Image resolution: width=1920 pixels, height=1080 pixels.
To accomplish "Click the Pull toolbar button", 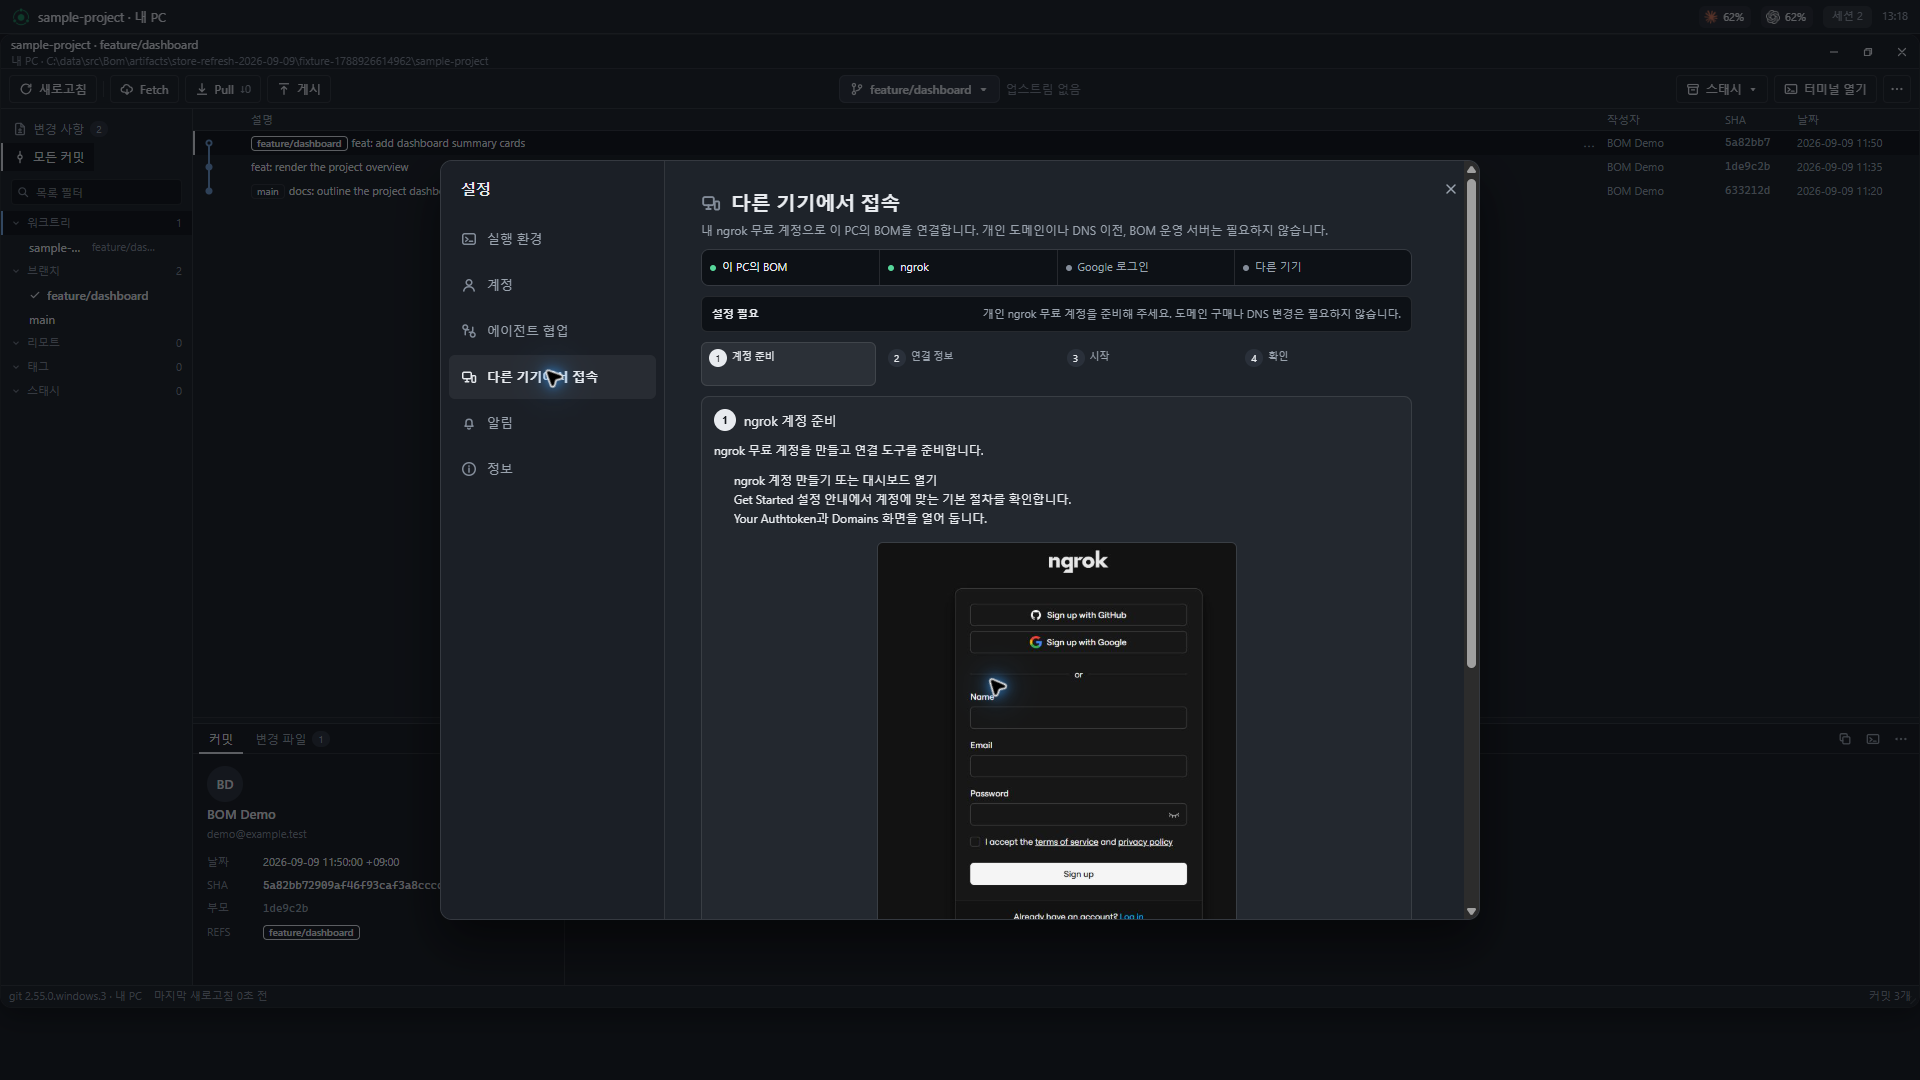I will pyautogui.click(x=223, y=89).
